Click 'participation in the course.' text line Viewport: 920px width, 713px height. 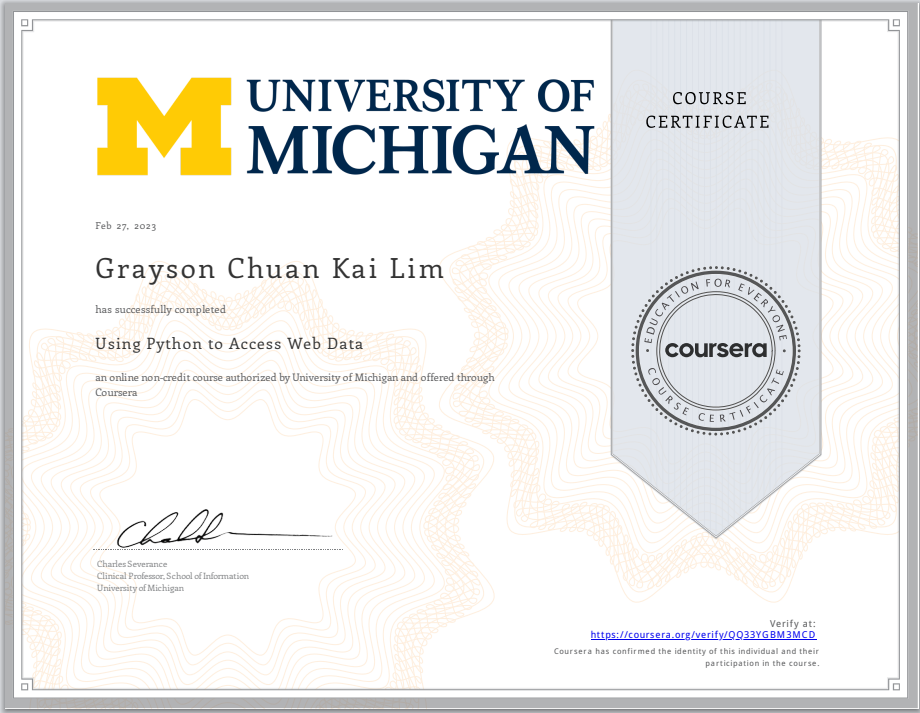(x=762, y=663)
